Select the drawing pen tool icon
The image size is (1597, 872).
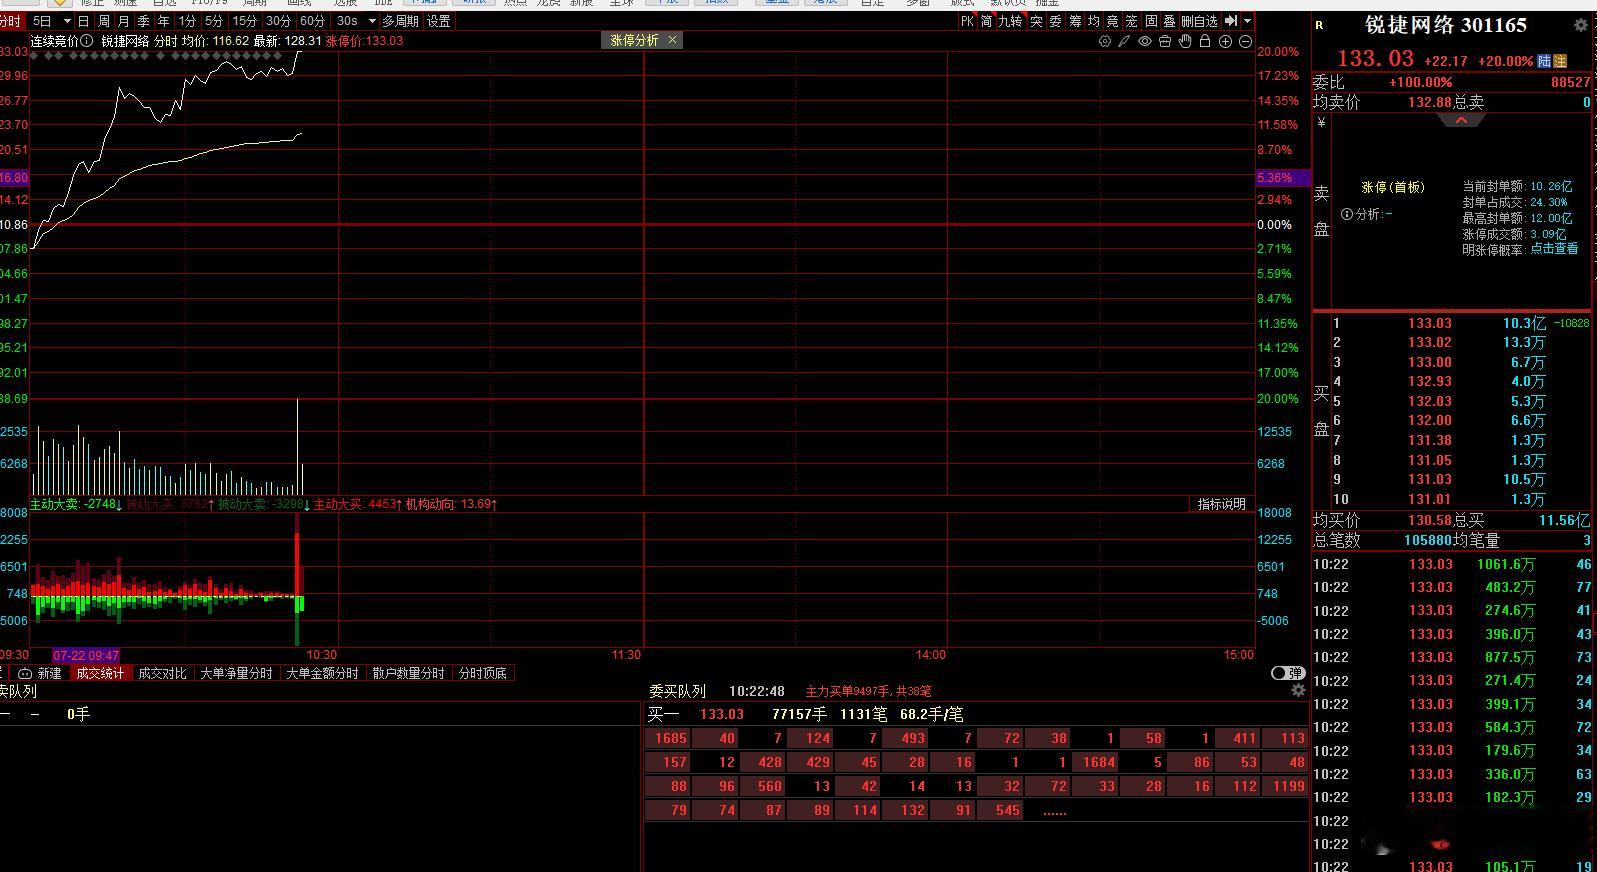click(x=1124, y=41)
